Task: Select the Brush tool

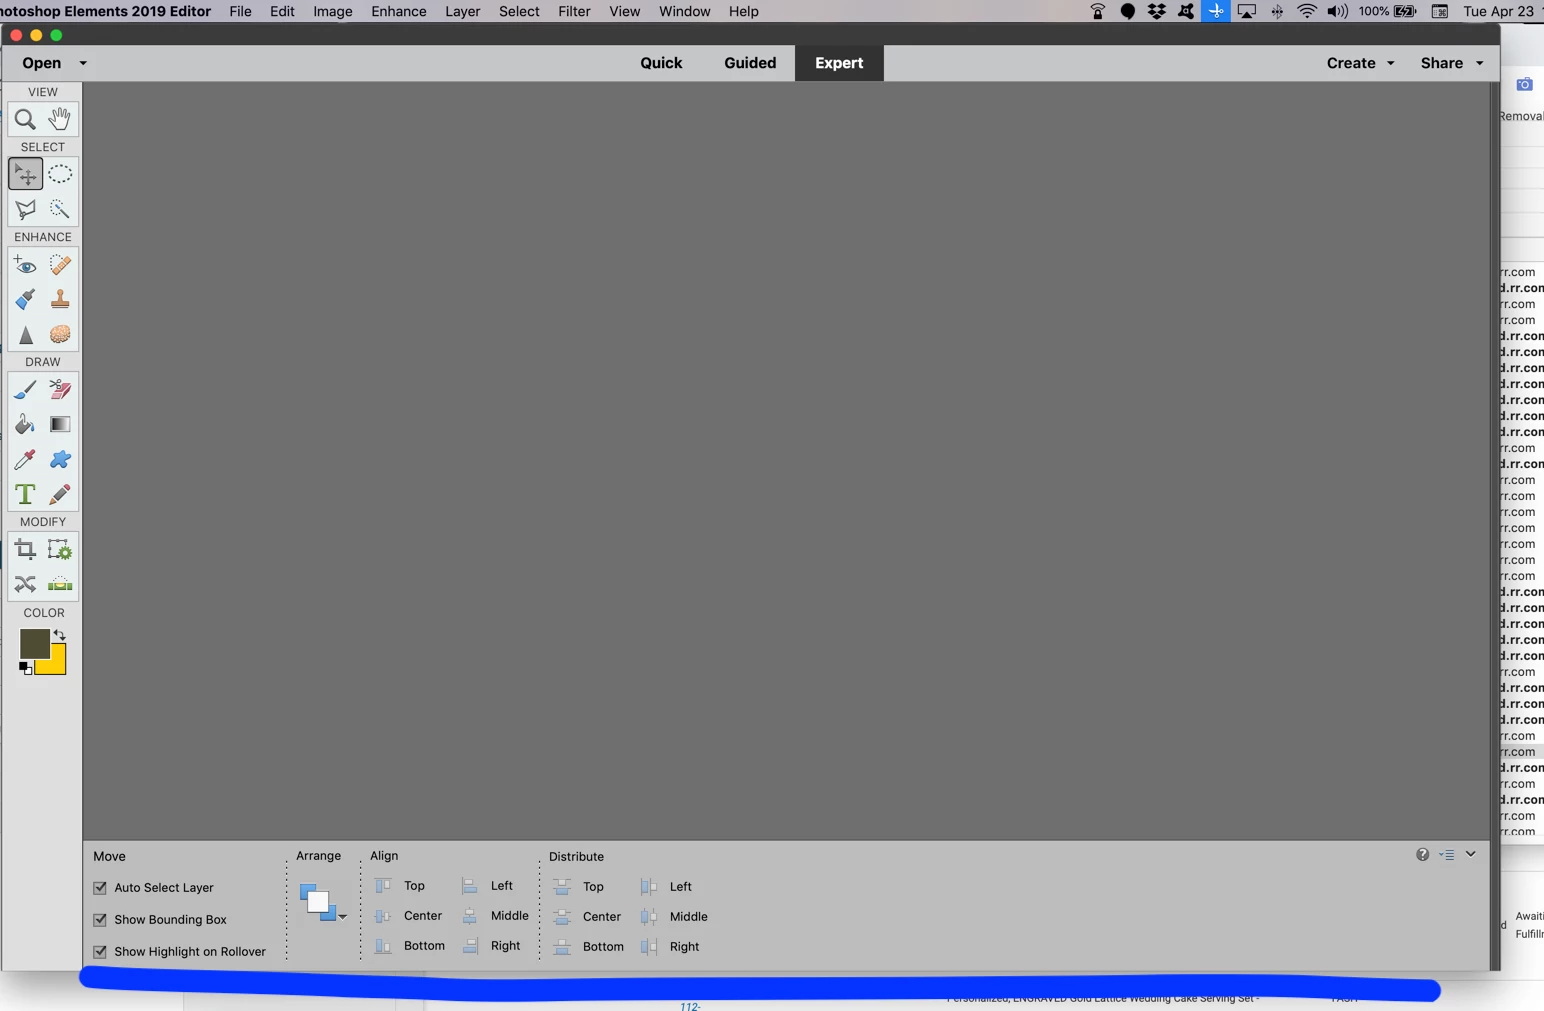Action: (25, 390)
